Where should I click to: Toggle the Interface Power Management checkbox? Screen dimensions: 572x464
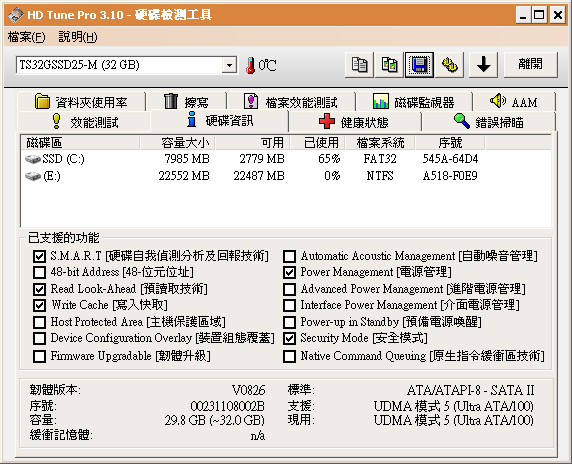pos(289,305)
